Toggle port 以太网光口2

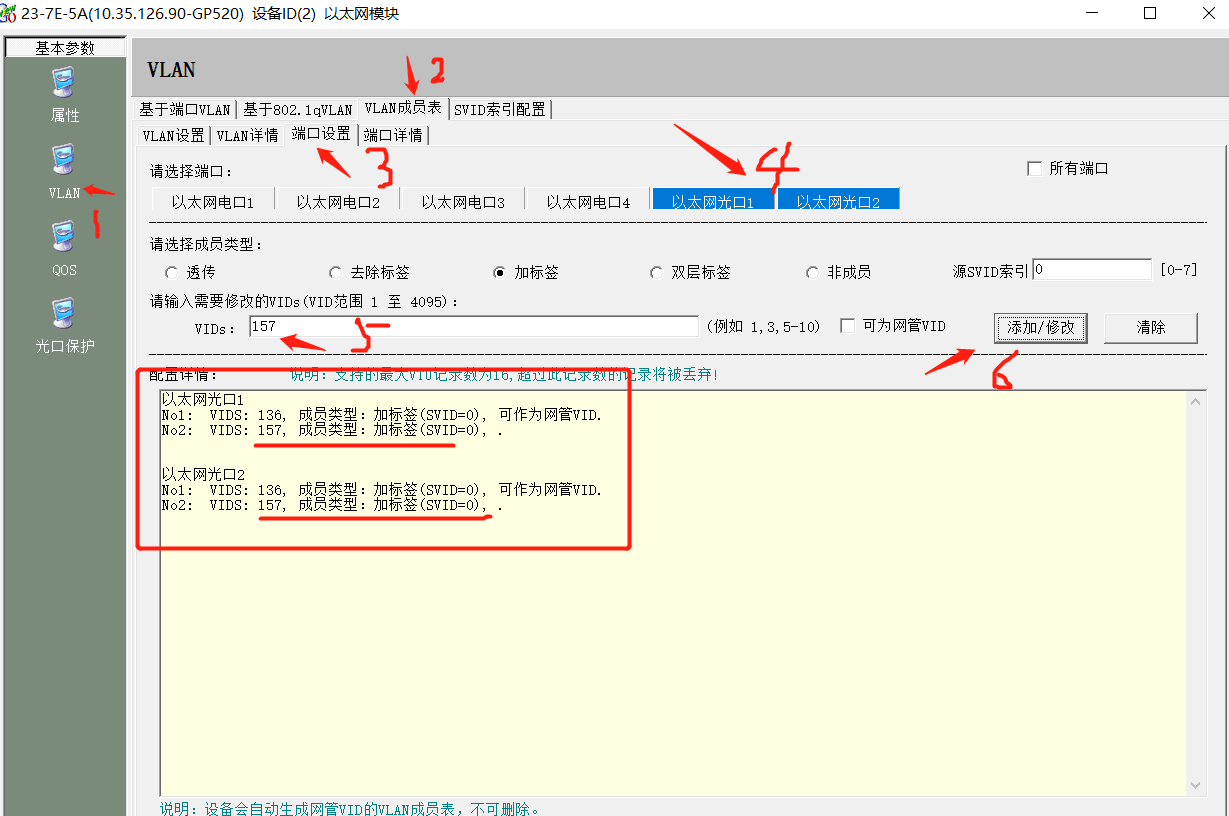[x=838, y=201]
